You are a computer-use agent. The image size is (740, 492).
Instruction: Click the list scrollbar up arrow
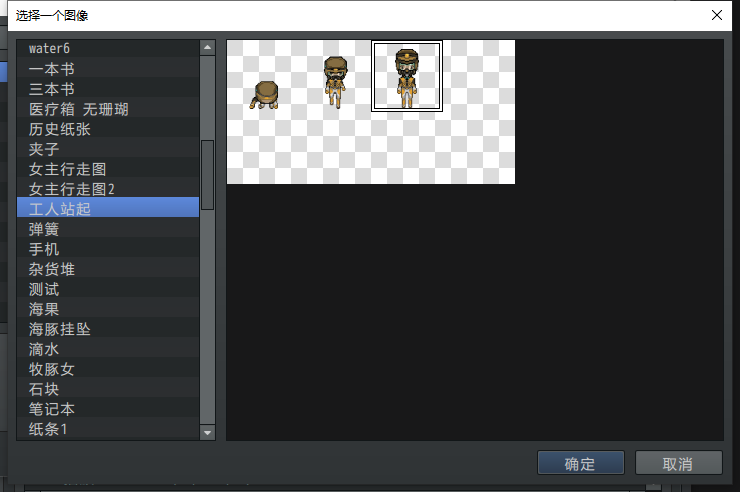(x=207, y=48)
